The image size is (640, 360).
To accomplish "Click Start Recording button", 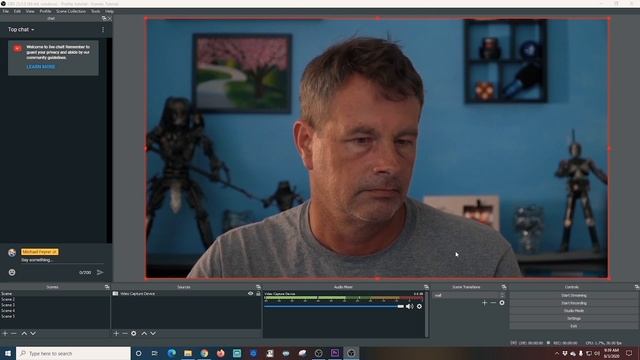I will tap(573, 303).
